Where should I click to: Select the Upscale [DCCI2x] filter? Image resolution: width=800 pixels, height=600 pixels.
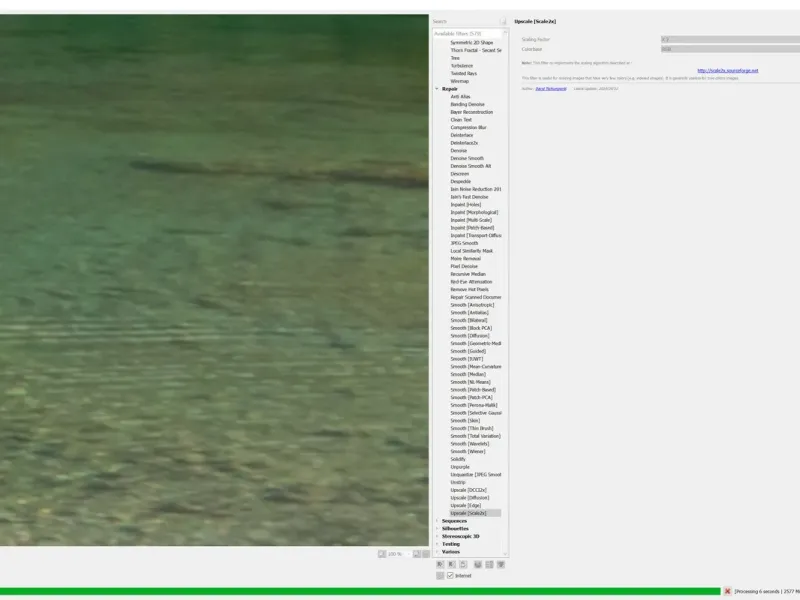click(468, 490)
